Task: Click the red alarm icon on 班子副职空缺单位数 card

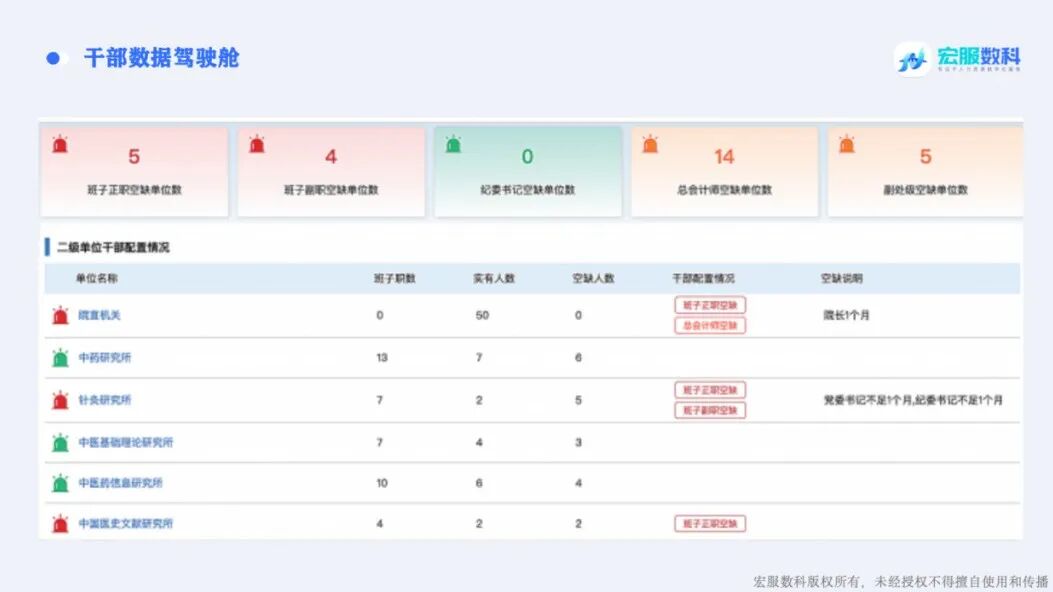Action: pos(258,145)
